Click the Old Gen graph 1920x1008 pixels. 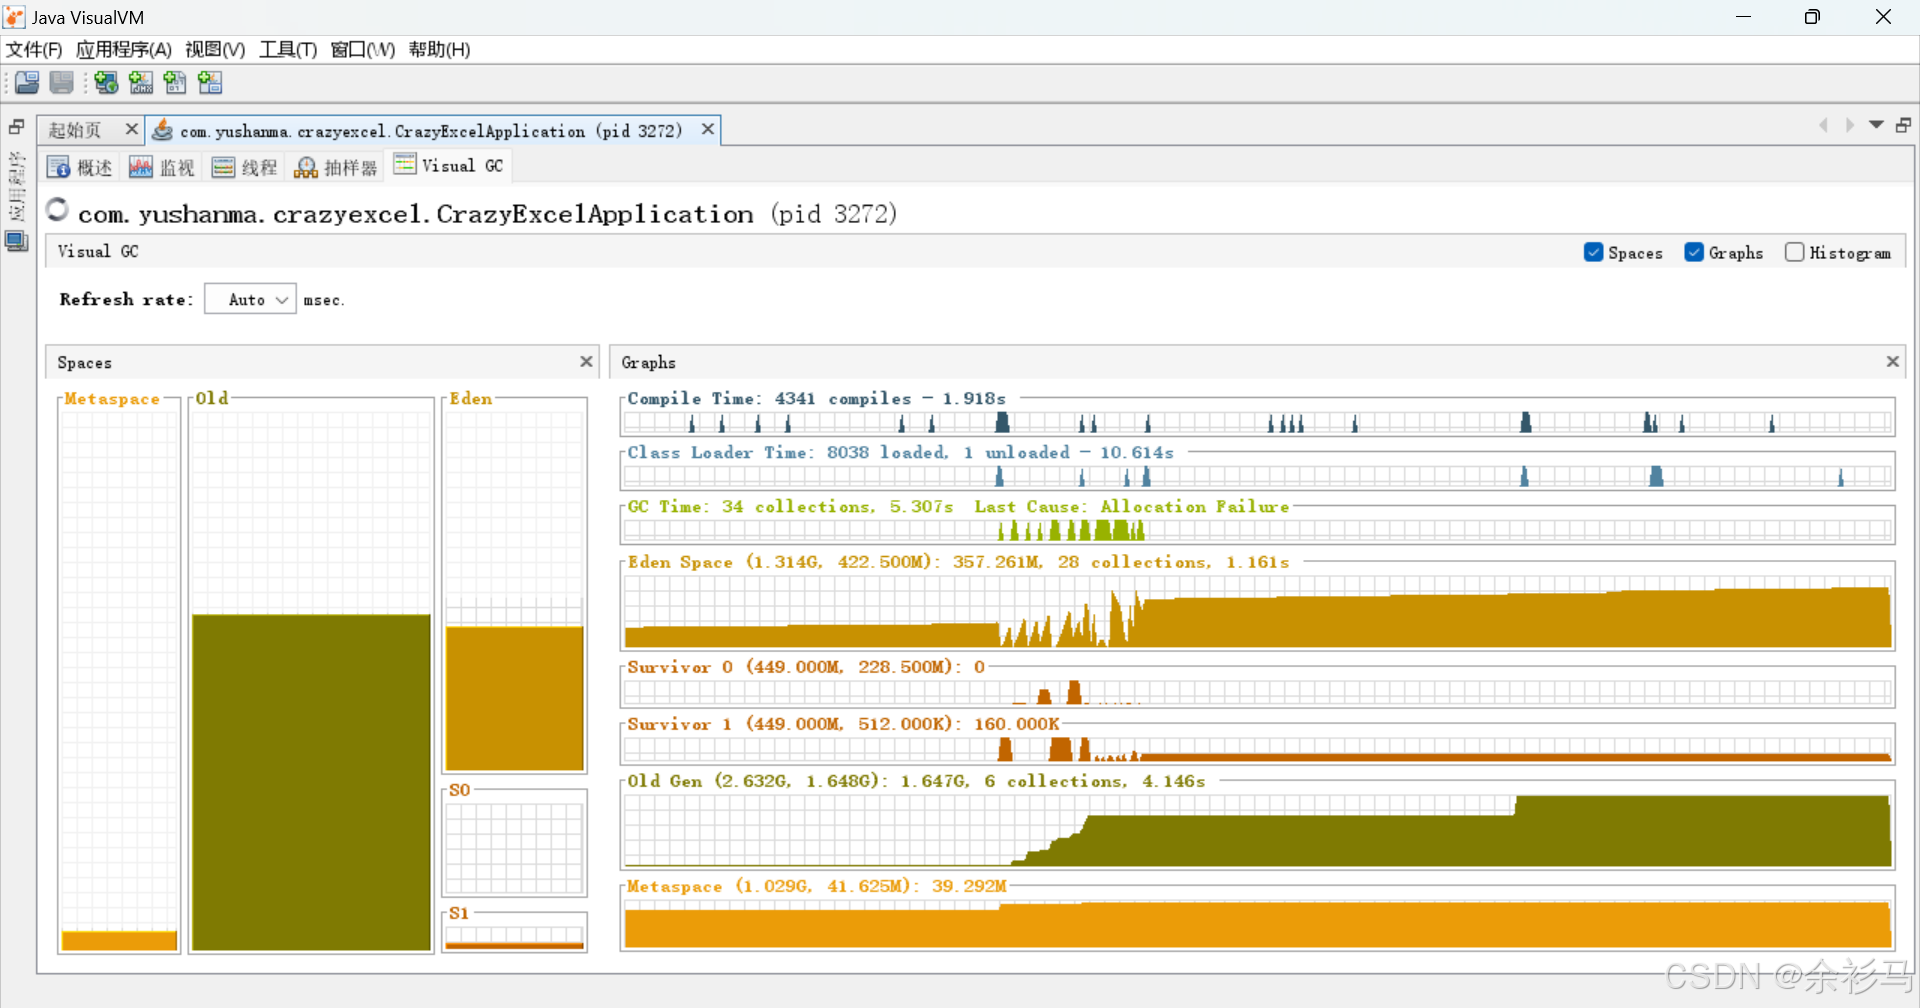pyautogui.click(x=1258, y=830)
